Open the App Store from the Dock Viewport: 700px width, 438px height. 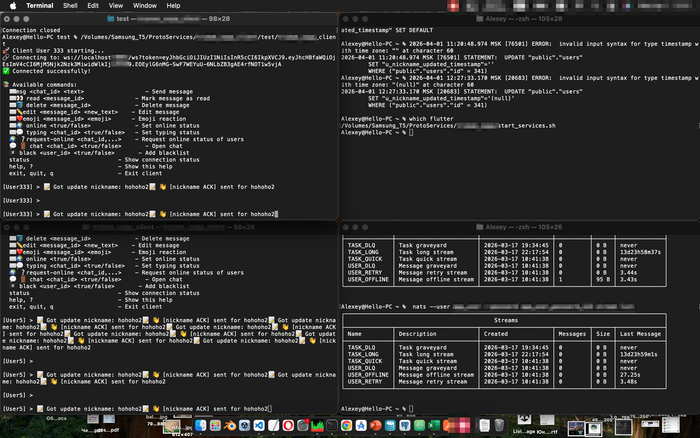pos(361,425)
